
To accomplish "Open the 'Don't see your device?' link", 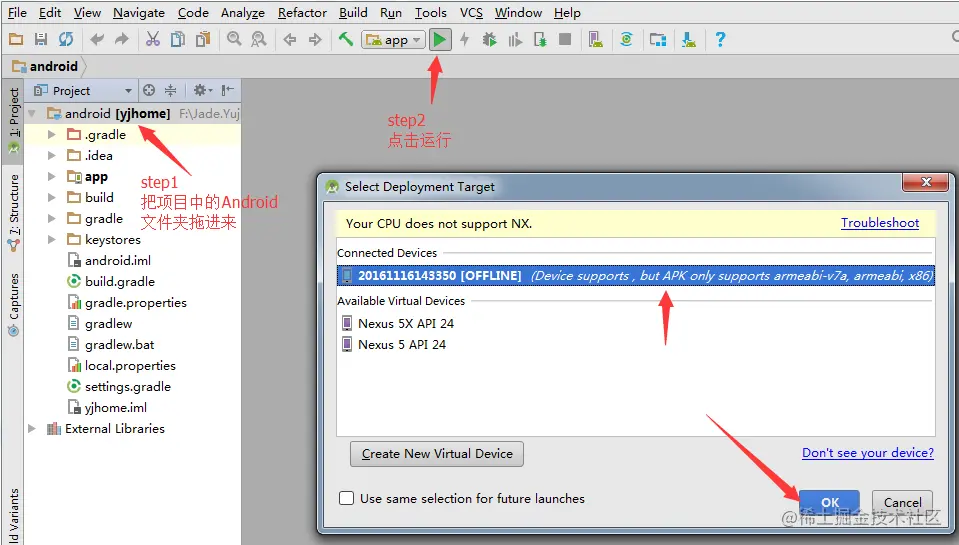I will pyautogui.click(x=868, y=453).
